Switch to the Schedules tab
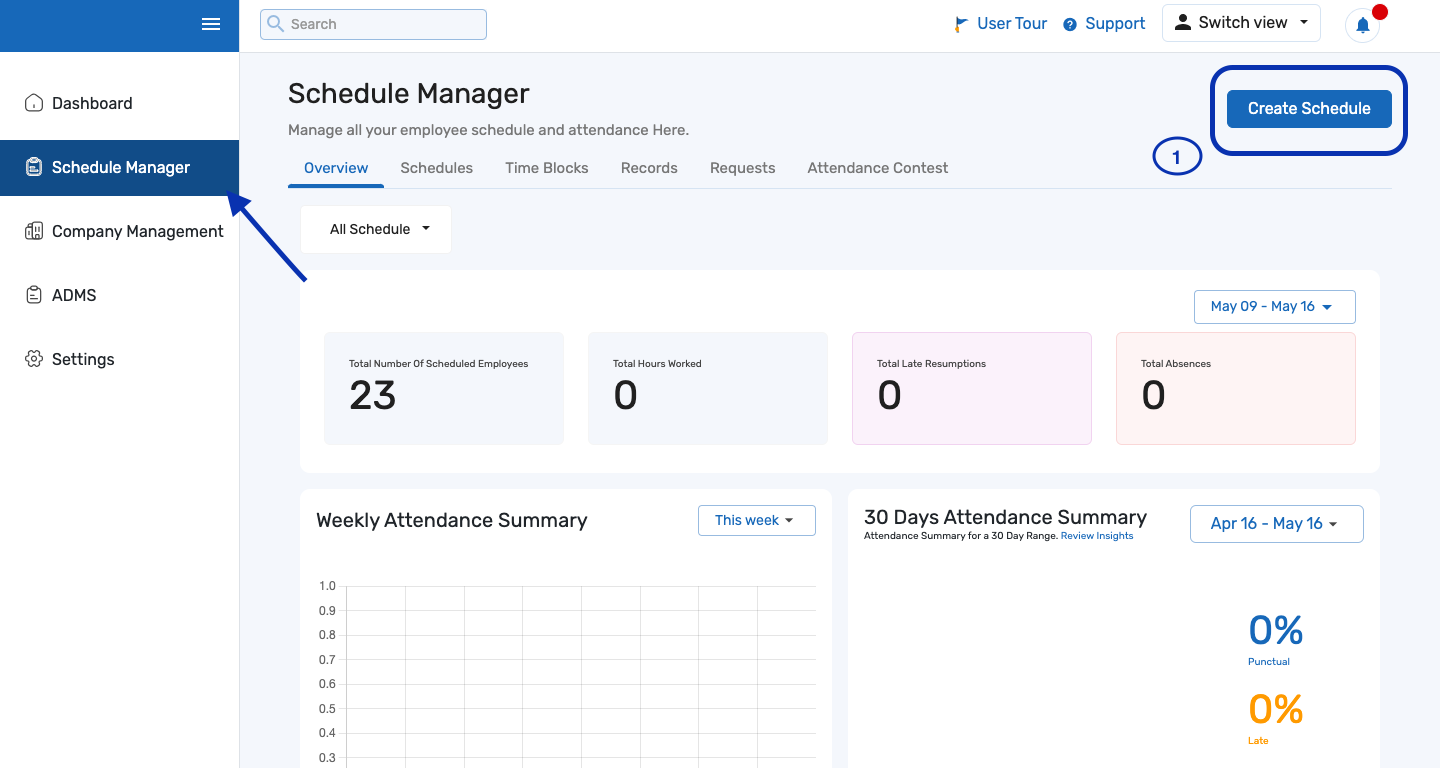Image resolution: width=1440 pixels, height=768 pixels. (436, 168)
